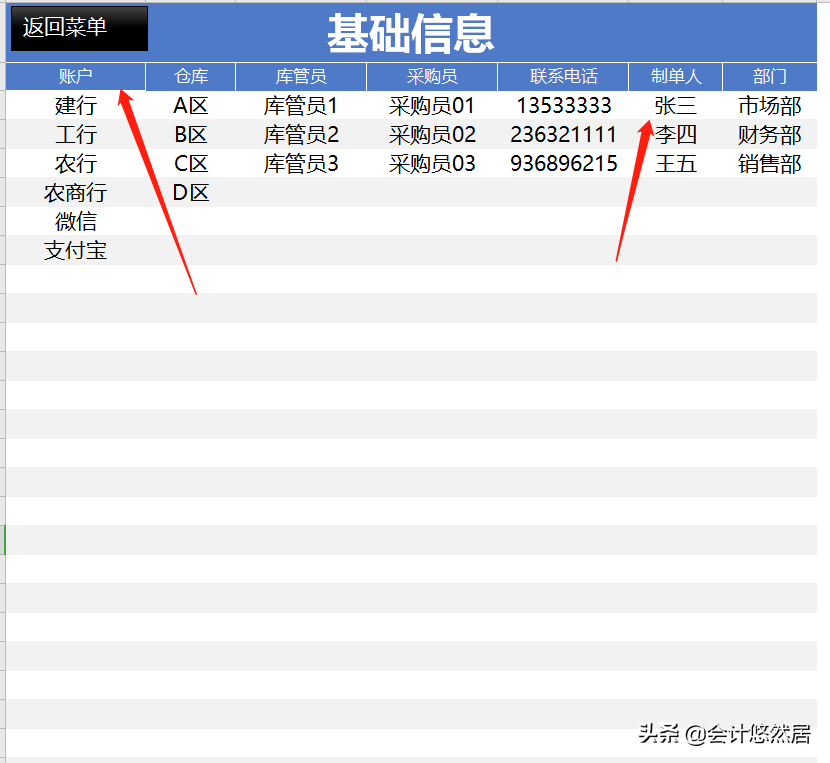Select the 微信 account cell
This screenshot has height=763, width=830.
click(x=75, y=221)
